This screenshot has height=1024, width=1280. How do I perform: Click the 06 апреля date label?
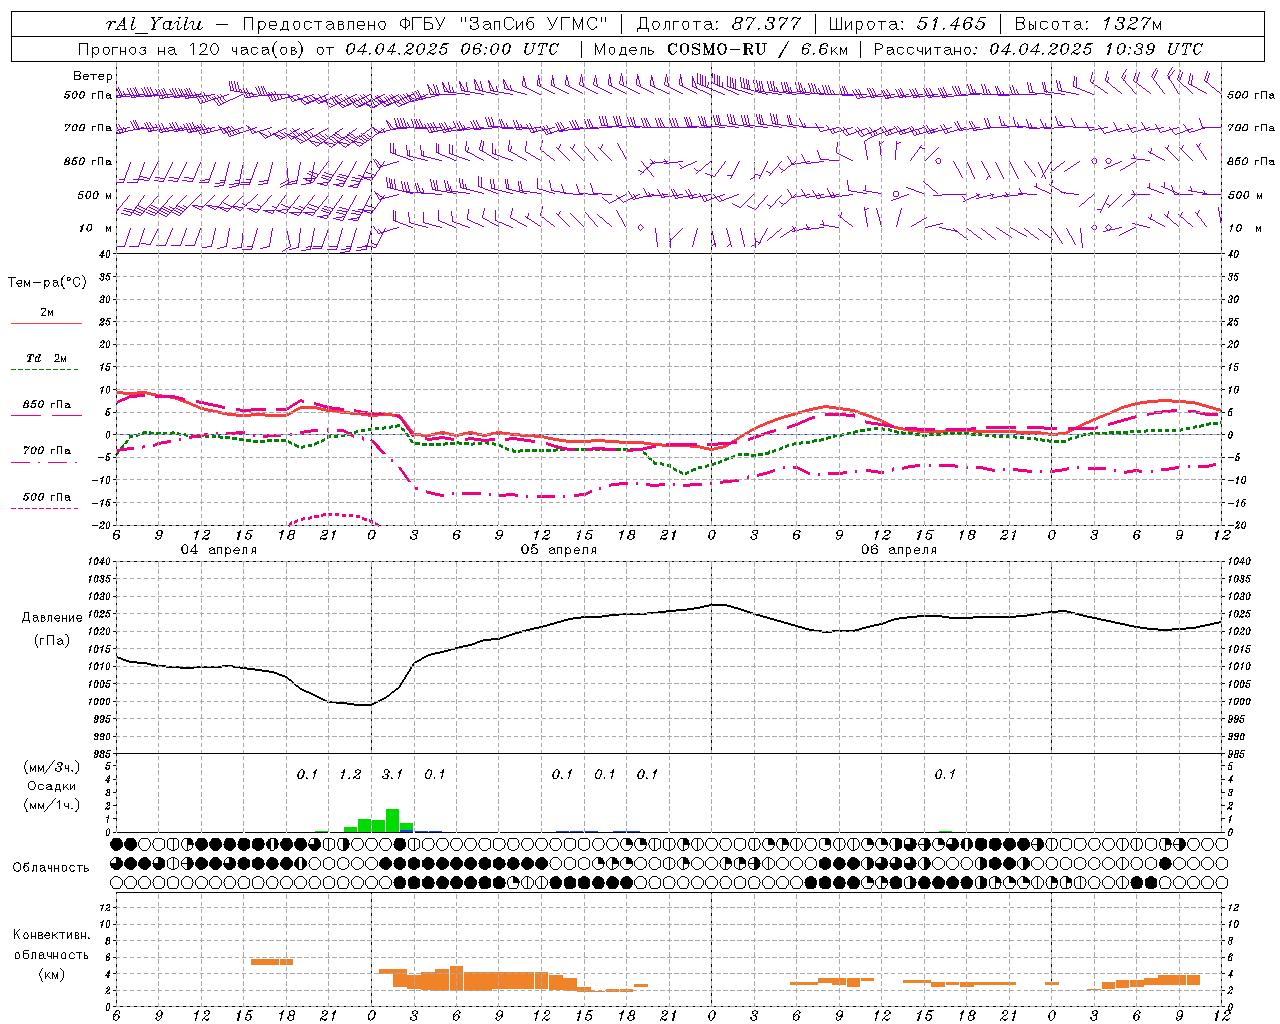click(899, 550)
